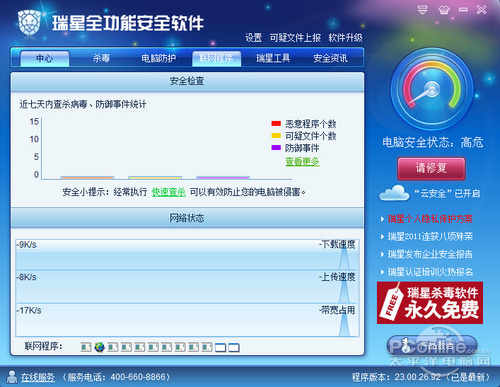Open the 安全资讯 tab
The height and width of the screenshot is (387, 500).
[330, 59]
